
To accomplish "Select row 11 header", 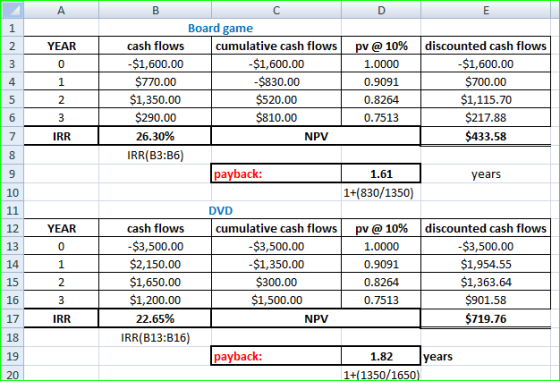I will coord(12,210).
